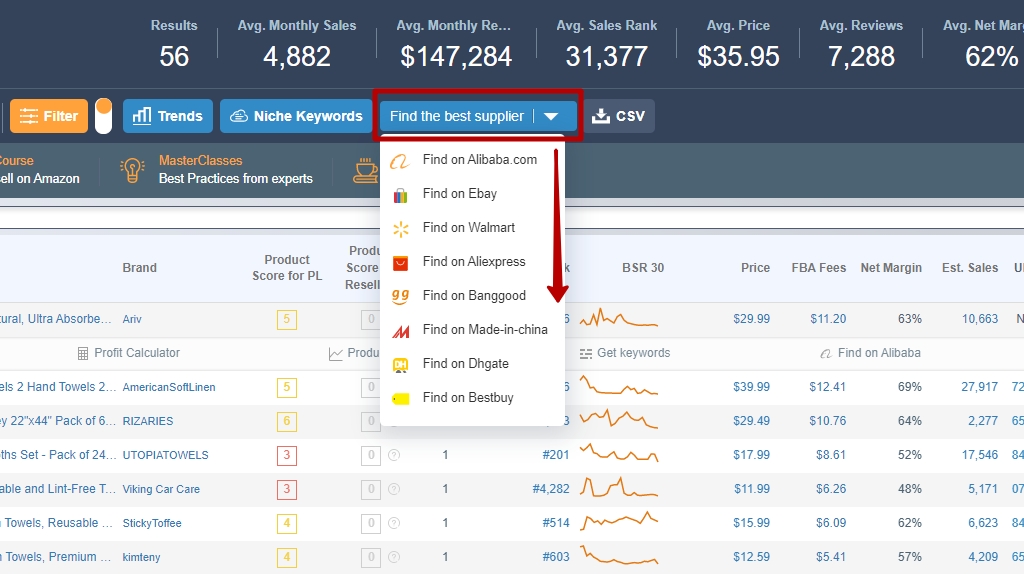
Task: Click the help icon in StickyToffee row
Action: (394, 523)
